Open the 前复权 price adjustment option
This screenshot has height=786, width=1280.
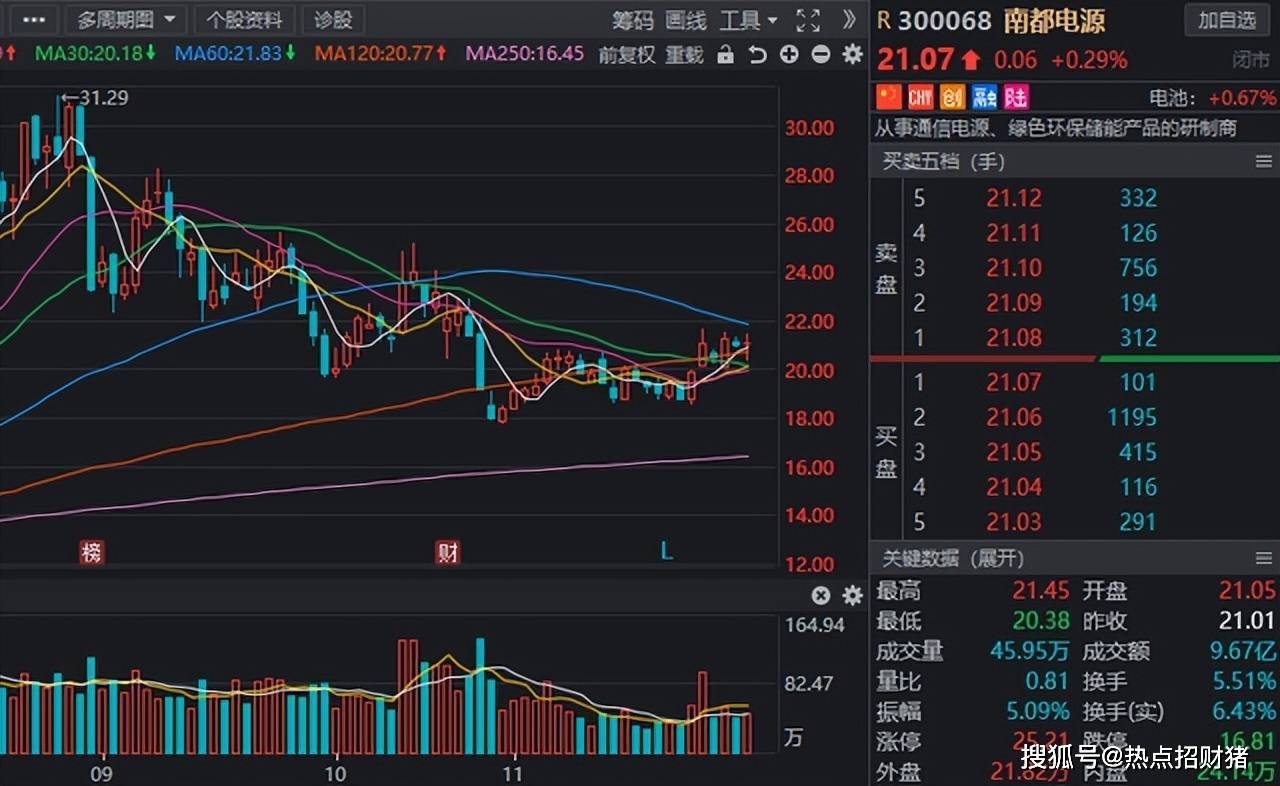(627, 54)
